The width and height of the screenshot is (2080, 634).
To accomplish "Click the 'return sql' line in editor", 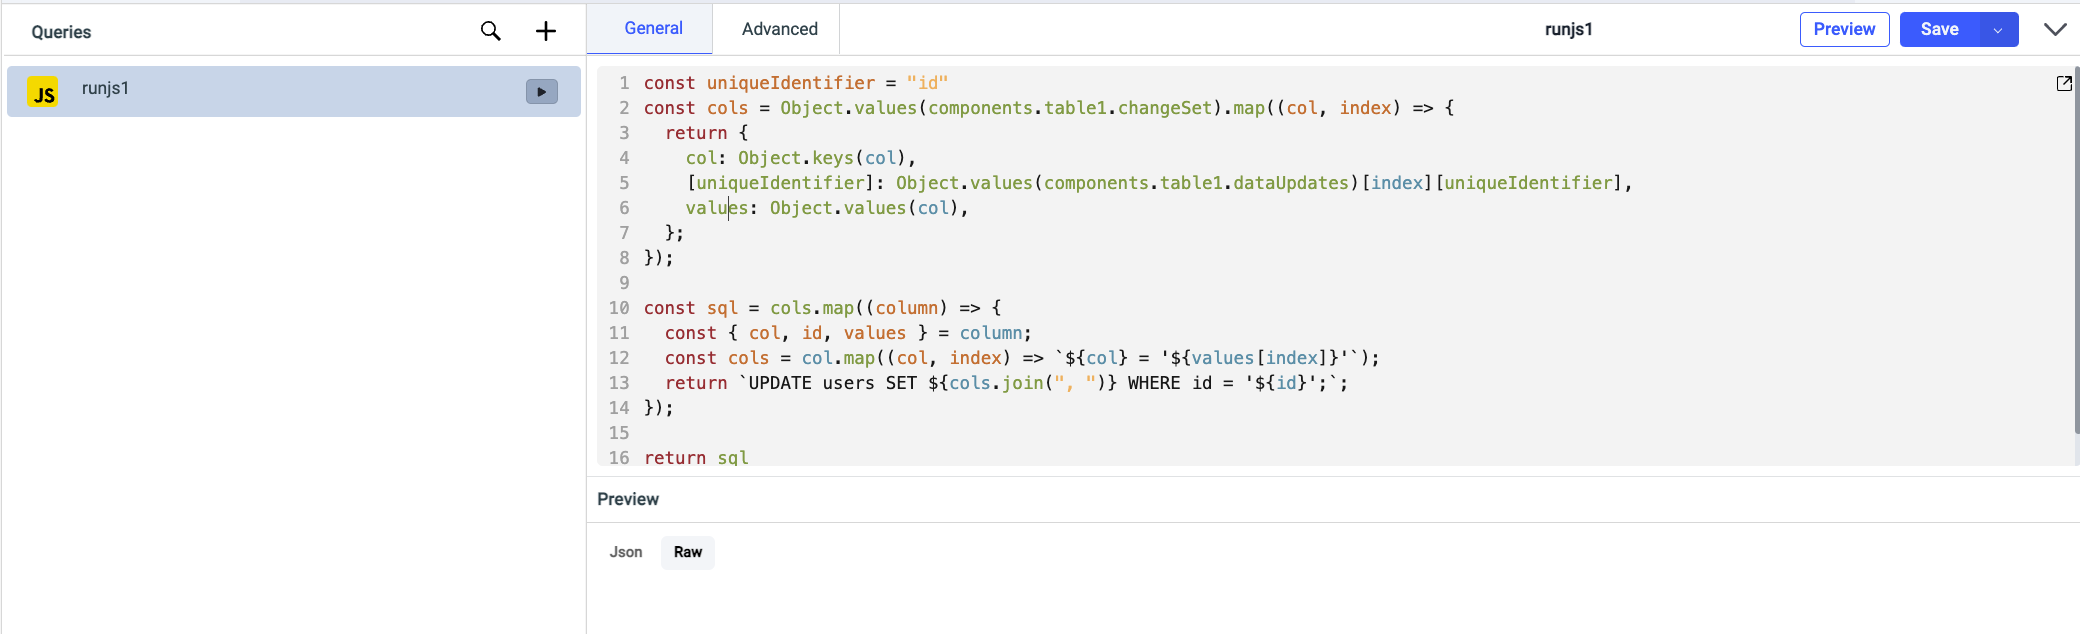I will click(x=696, y=457).
